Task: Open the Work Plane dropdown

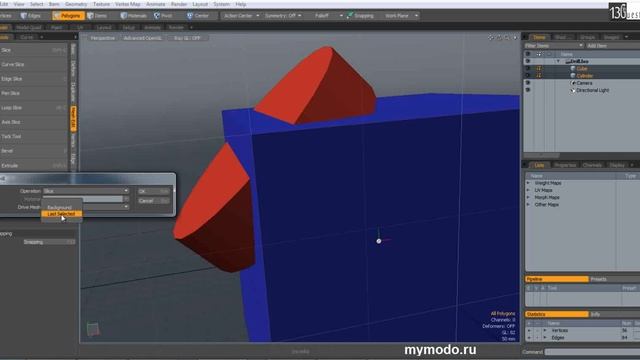Action: click(401, 16)
